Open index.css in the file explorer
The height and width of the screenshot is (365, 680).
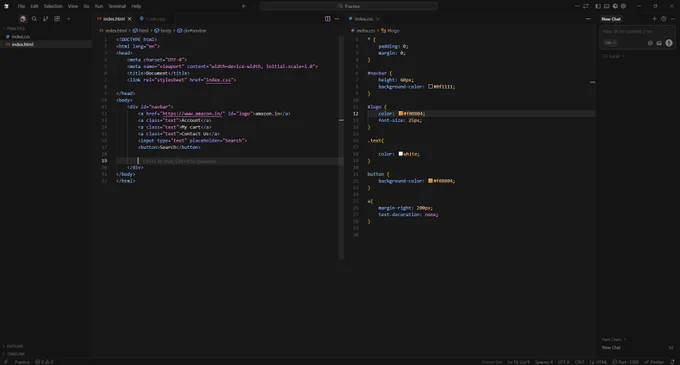click(20, 36)
